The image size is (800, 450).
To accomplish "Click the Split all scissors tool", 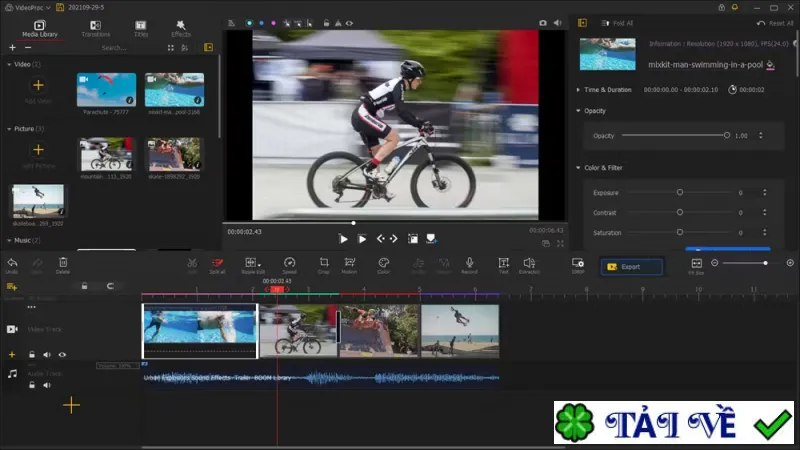I will tap(217, 265).
